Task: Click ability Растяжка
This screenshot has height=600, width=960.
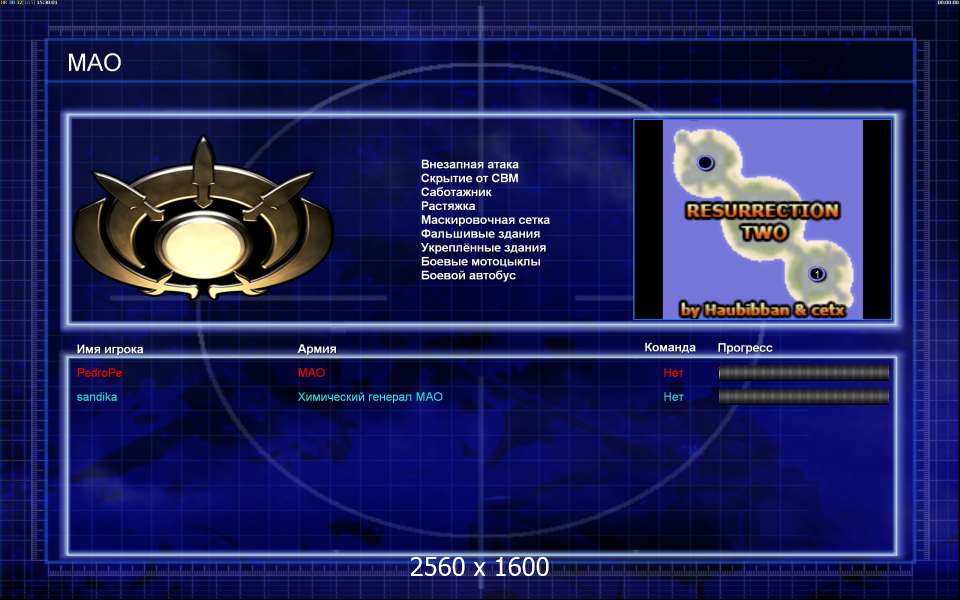Action: coord(448,206)
